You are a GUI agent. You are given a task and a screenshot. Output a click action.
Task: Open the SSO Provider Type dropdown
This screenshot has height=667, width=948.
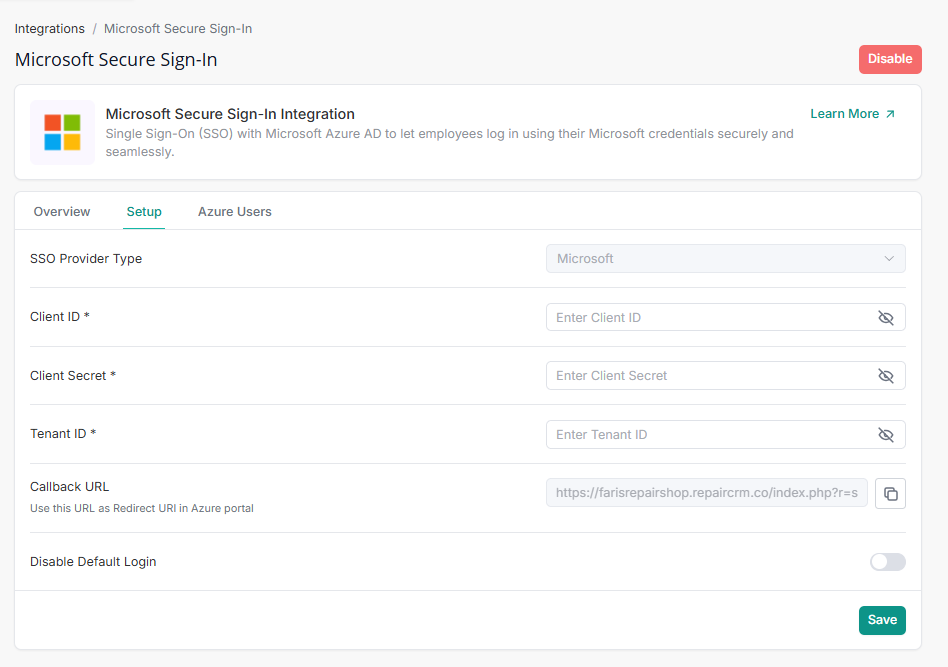[725, 259]
